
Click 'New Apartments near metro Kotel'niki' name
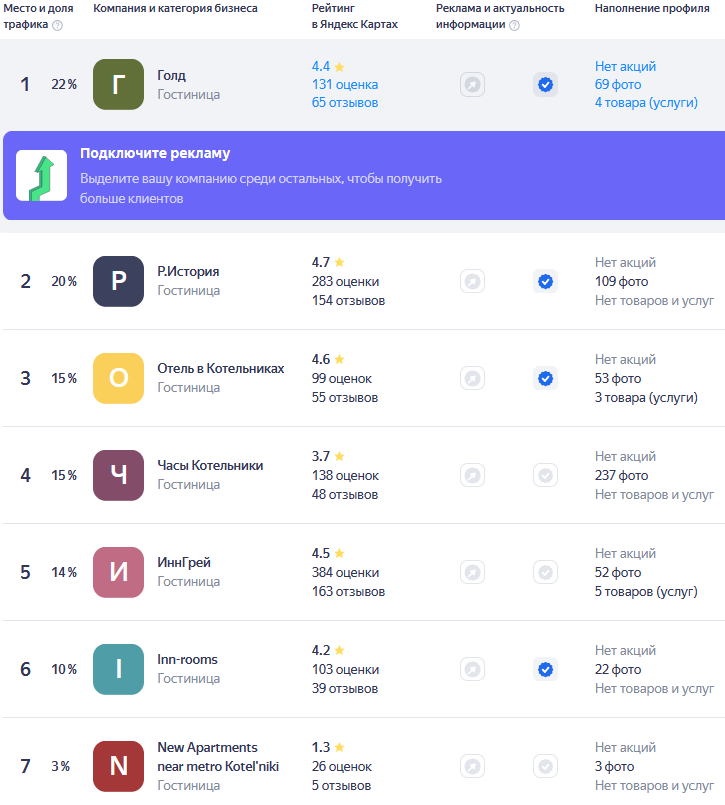point(218,757)
